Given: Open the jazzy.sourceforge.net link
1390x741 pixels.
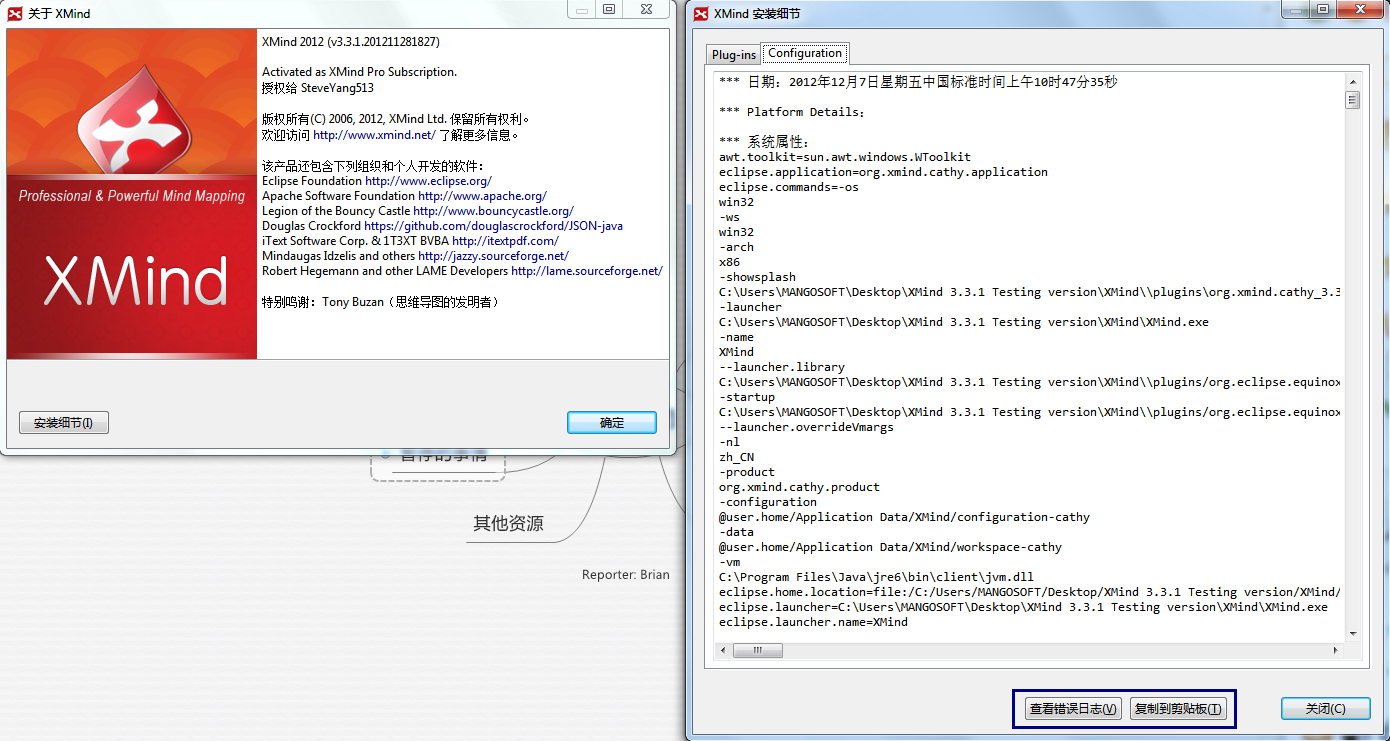Looking at the screenshot, I should [493, 256].
